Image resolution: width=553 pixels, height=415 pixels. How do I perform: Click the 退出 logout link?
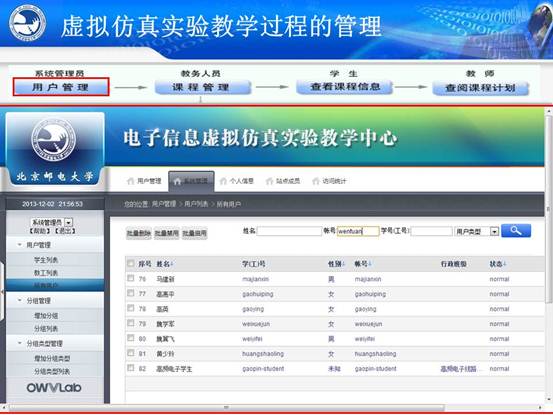coord(66,231)
